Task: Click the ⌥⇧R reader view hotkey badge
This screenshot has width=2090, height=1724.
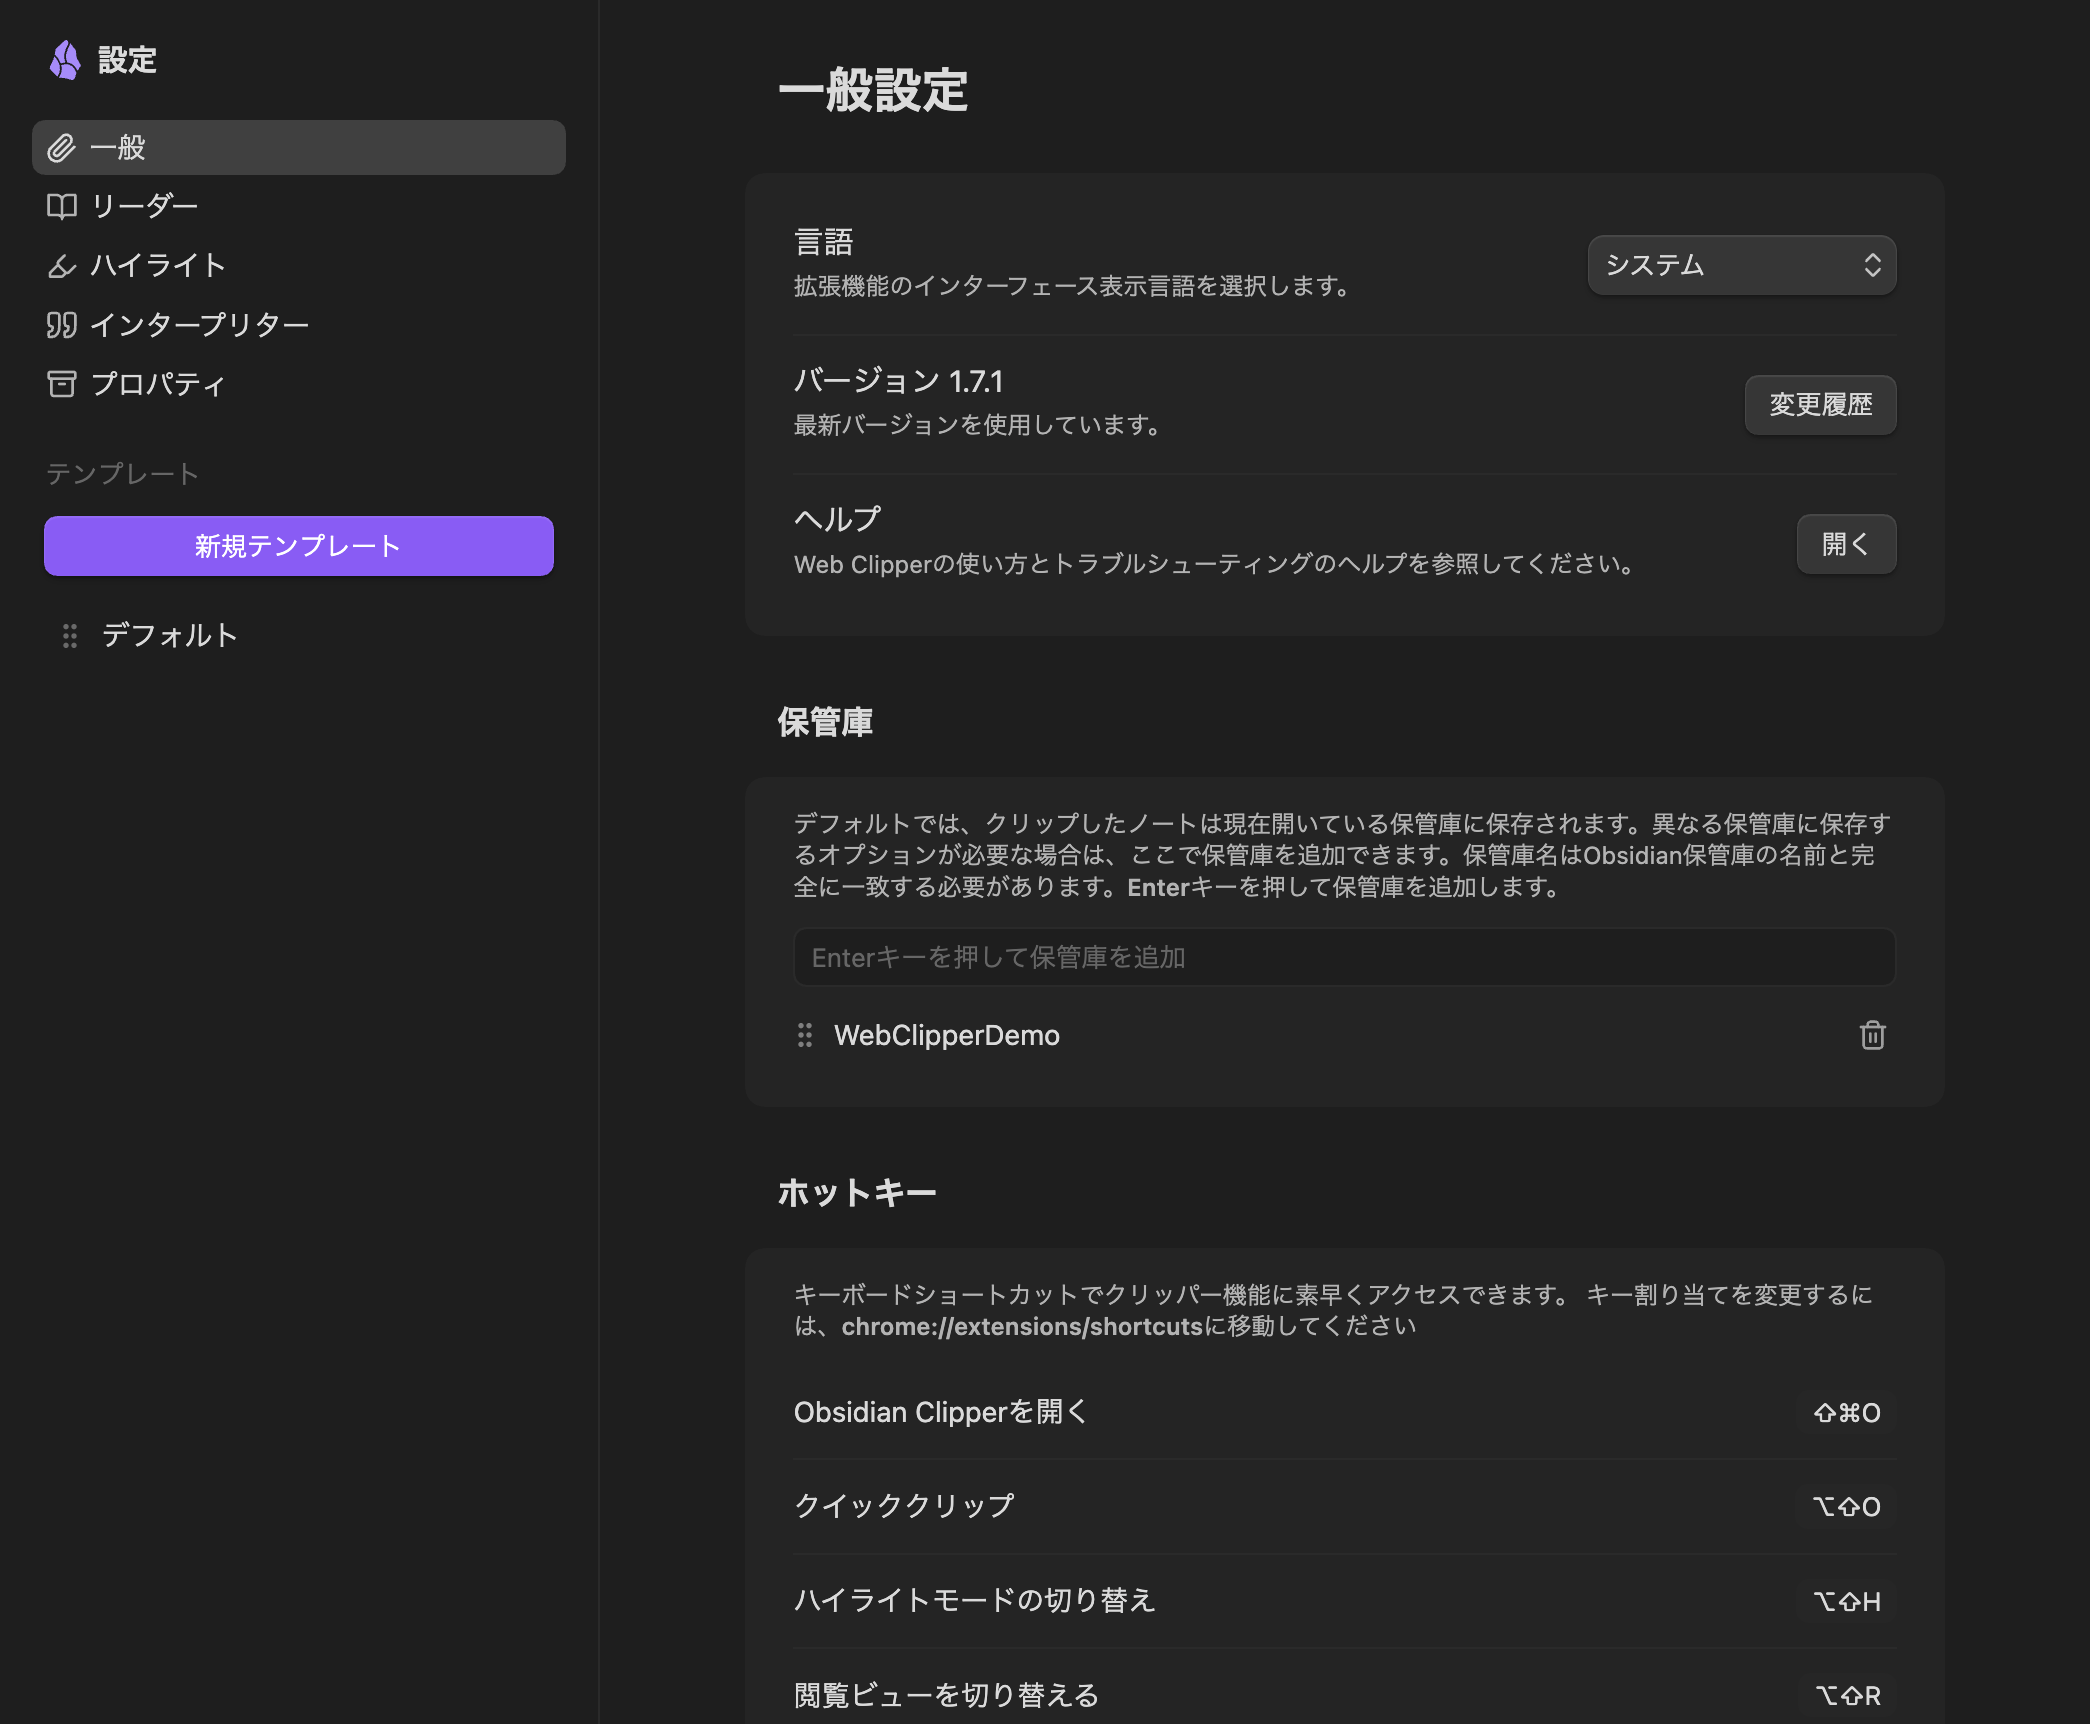Action: point(1848,1696)
